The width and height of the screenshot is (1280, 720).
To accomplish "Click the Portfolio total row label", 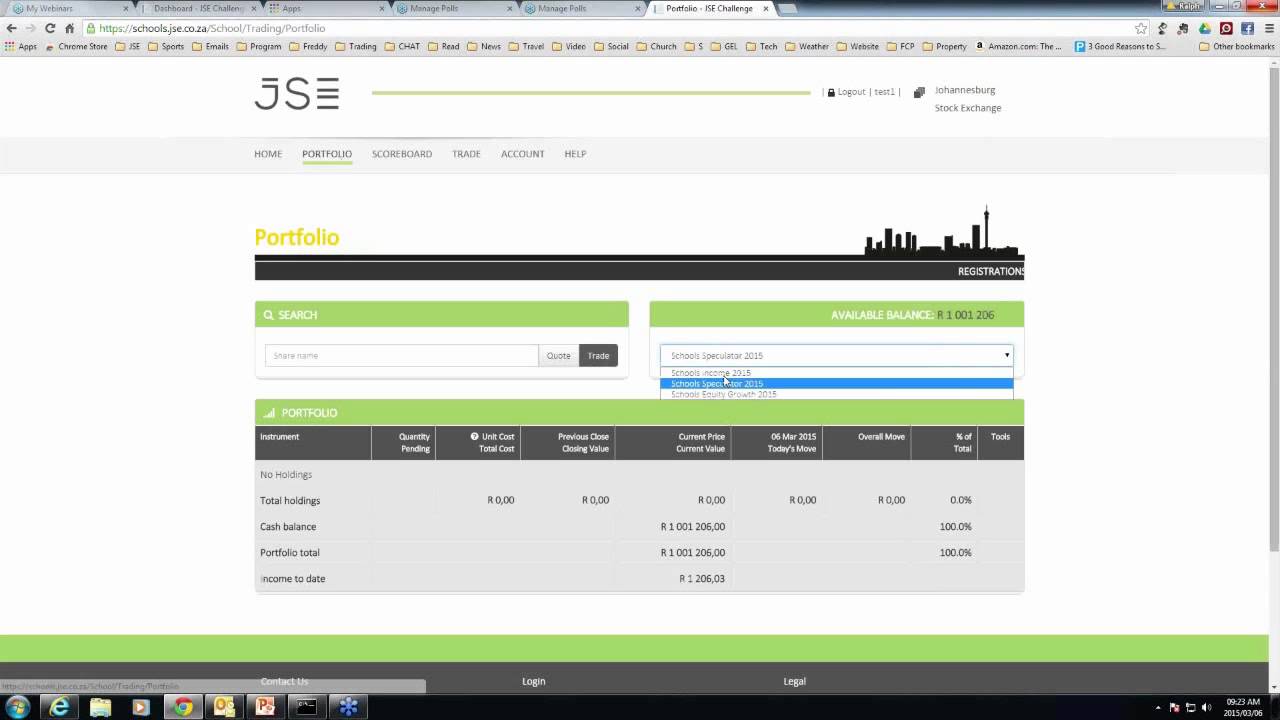I will pyautogui.click(x=290, y=553).
